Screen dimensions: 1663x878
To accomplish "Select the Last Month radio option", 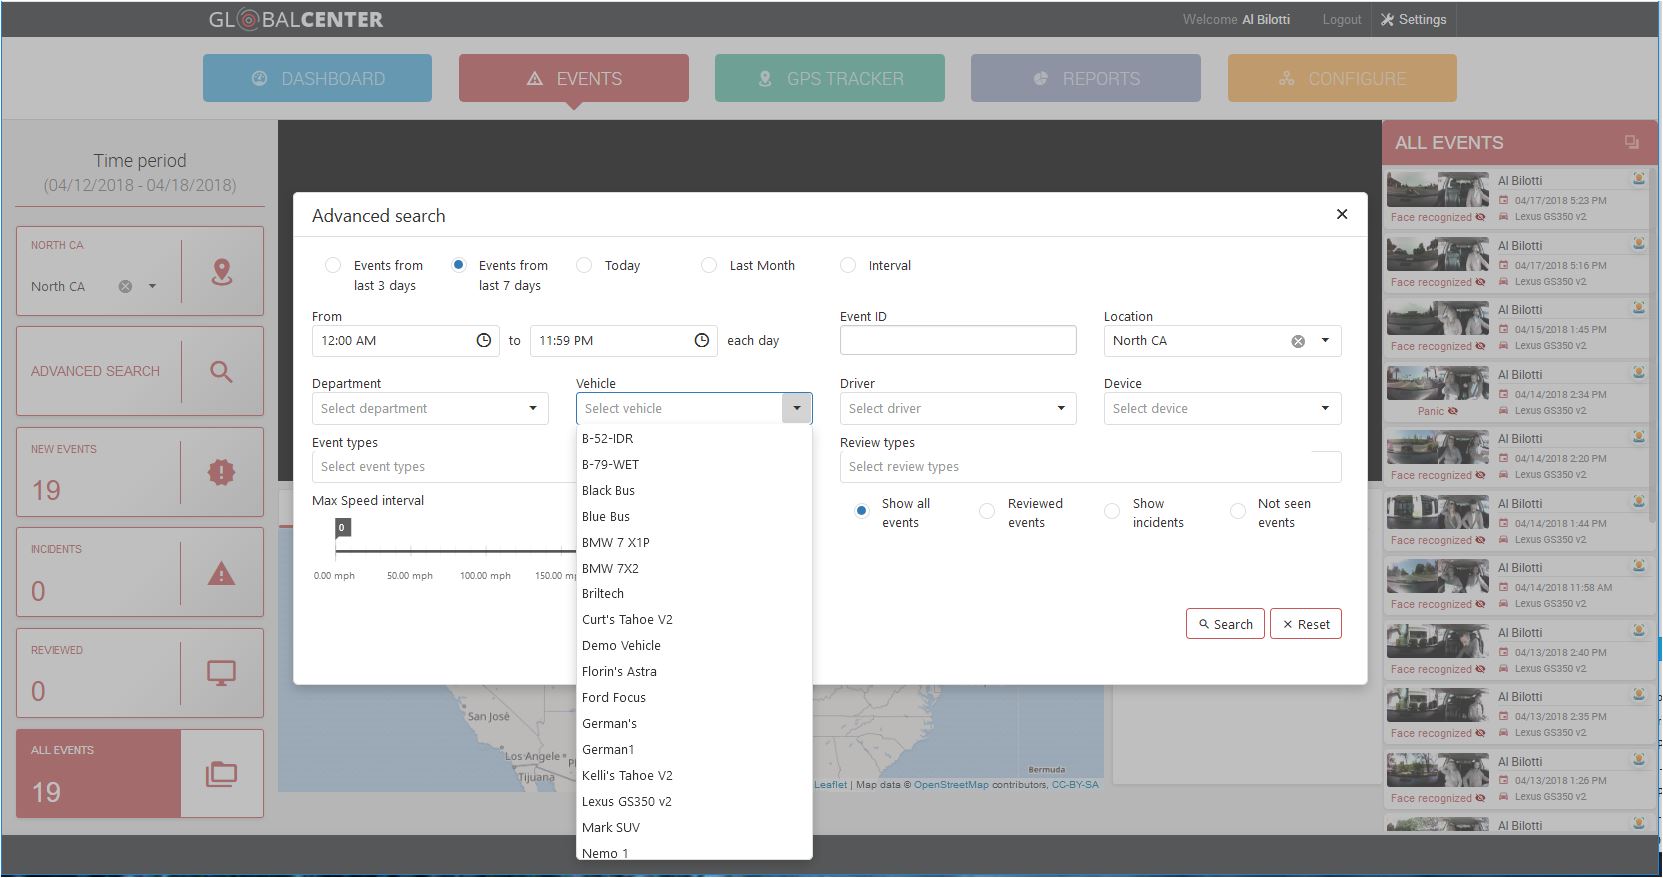I will coord(709,265).
